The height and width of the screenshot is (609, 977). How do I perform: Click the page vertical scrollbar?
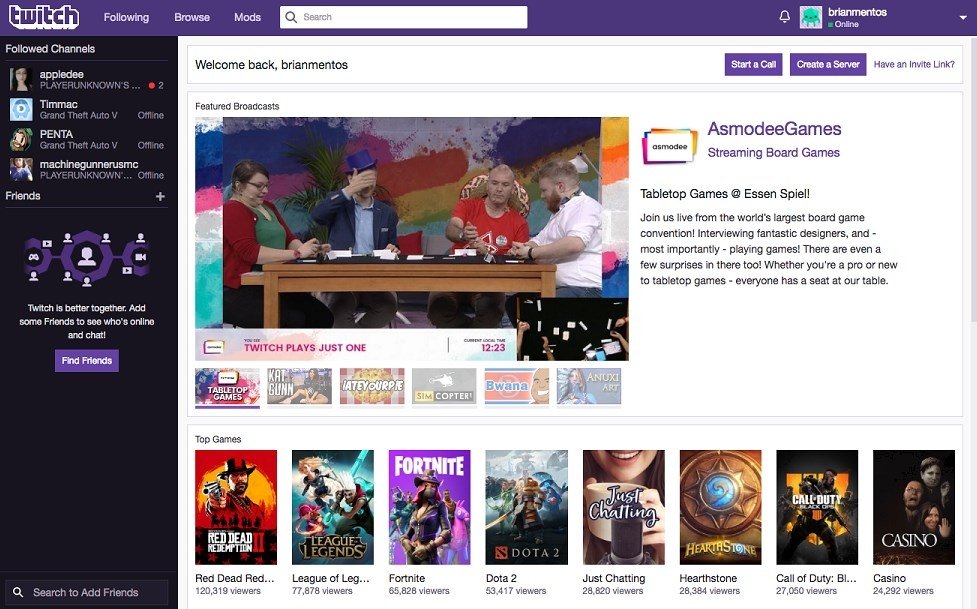coord(973,178)
